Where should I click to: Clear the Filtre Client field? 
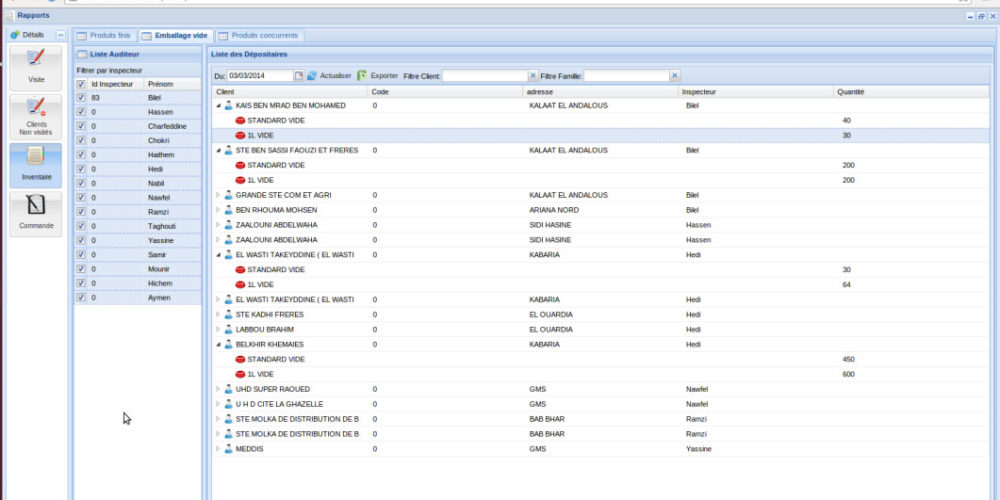pyautogui.click(x=533, y=76)
